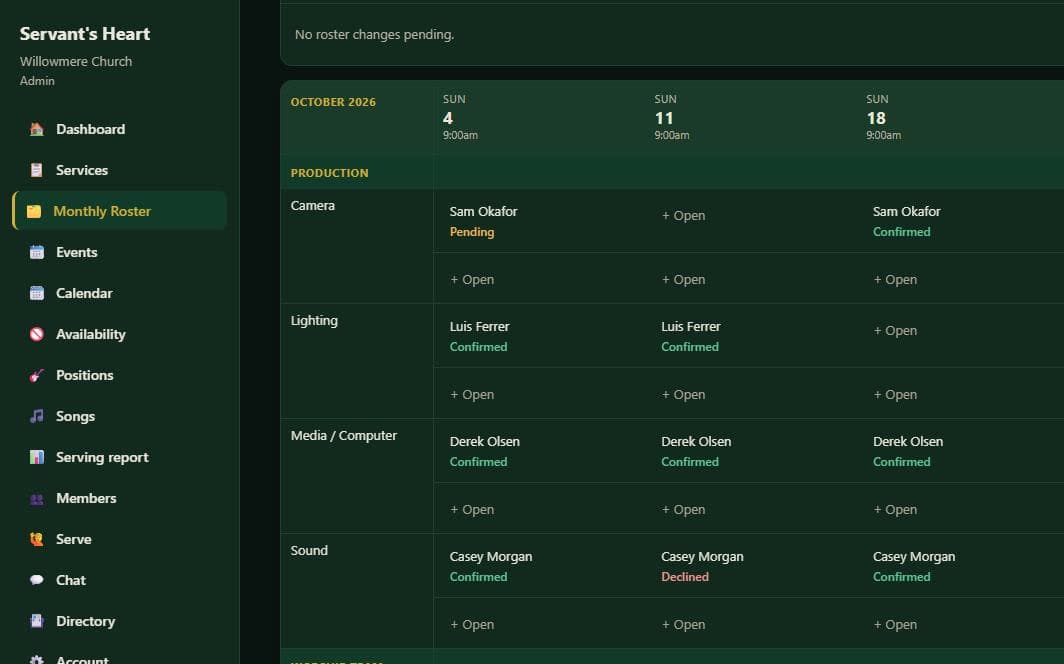Click the Serve raised-hand icon

tap(37, 539)
